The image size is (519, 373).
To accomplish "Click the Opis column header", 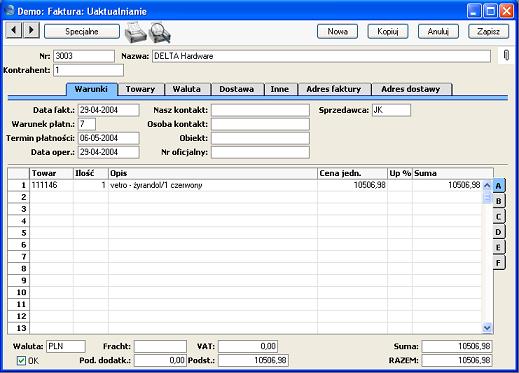I will 213,173.
